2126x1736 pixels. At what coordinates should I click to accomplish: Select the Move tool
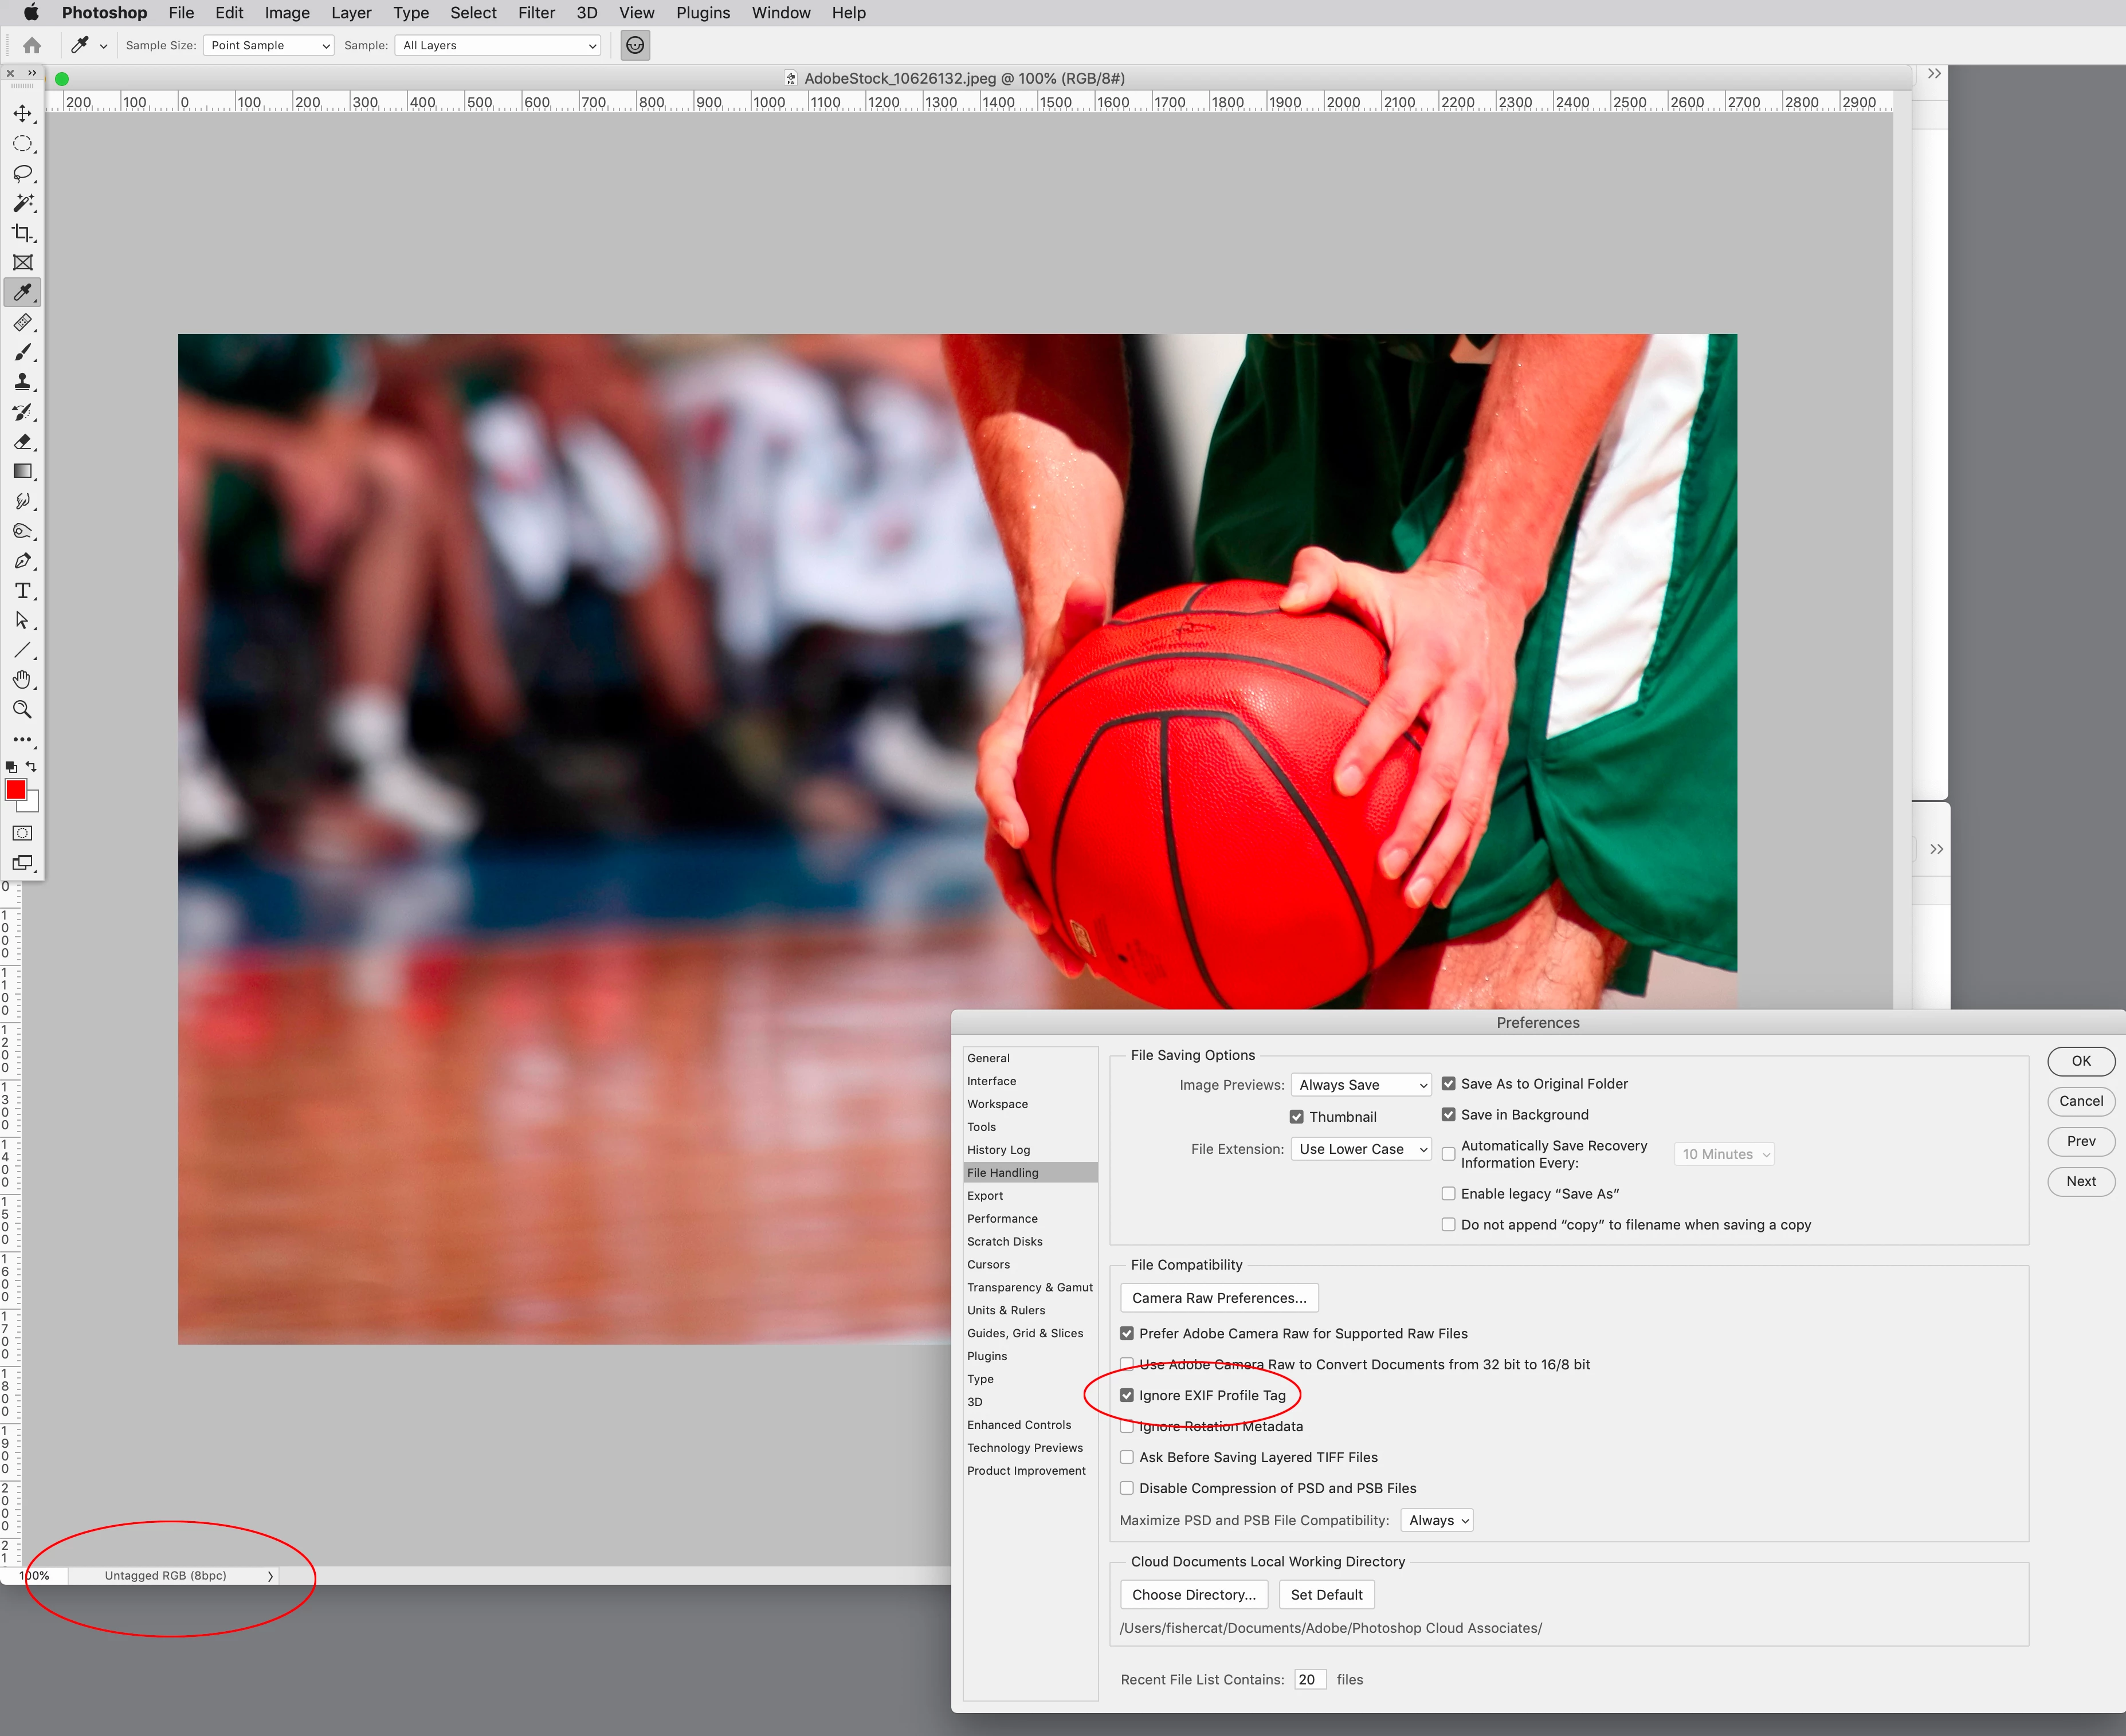click(22, 114)
